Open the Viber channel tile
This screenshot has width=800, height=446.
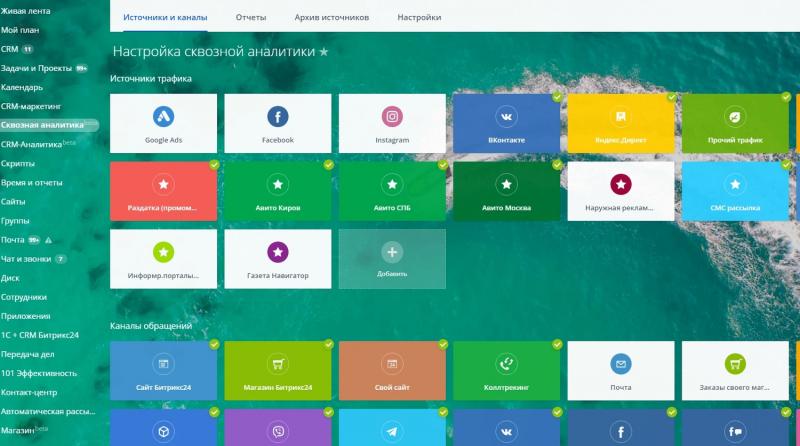(x=278, y=428)
